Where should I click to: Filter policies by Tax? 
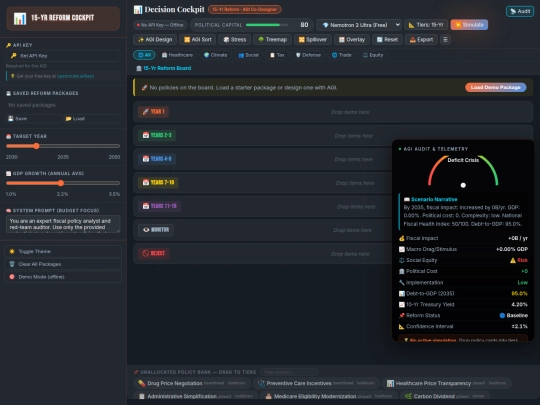(x=277, y=55)
